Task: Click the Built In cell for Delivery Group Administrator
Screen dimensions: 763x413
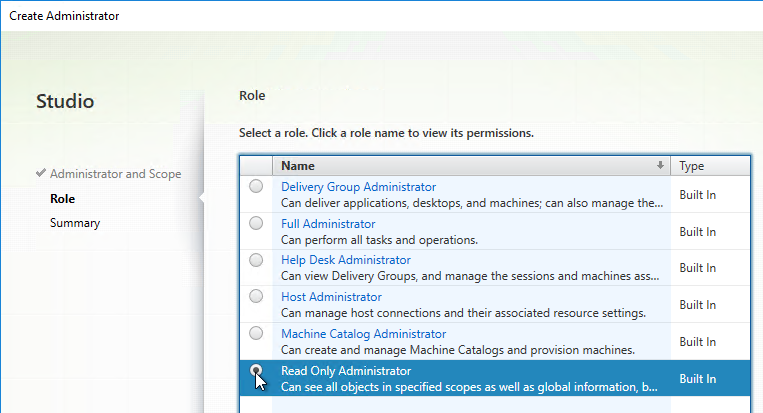Action: [697, 195]
